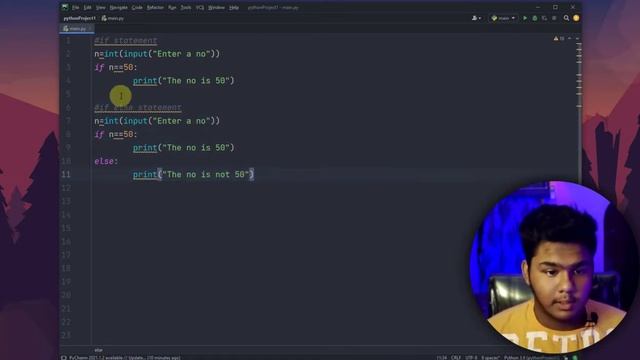
Task: Open the View menu
Action: click(100, 7)
